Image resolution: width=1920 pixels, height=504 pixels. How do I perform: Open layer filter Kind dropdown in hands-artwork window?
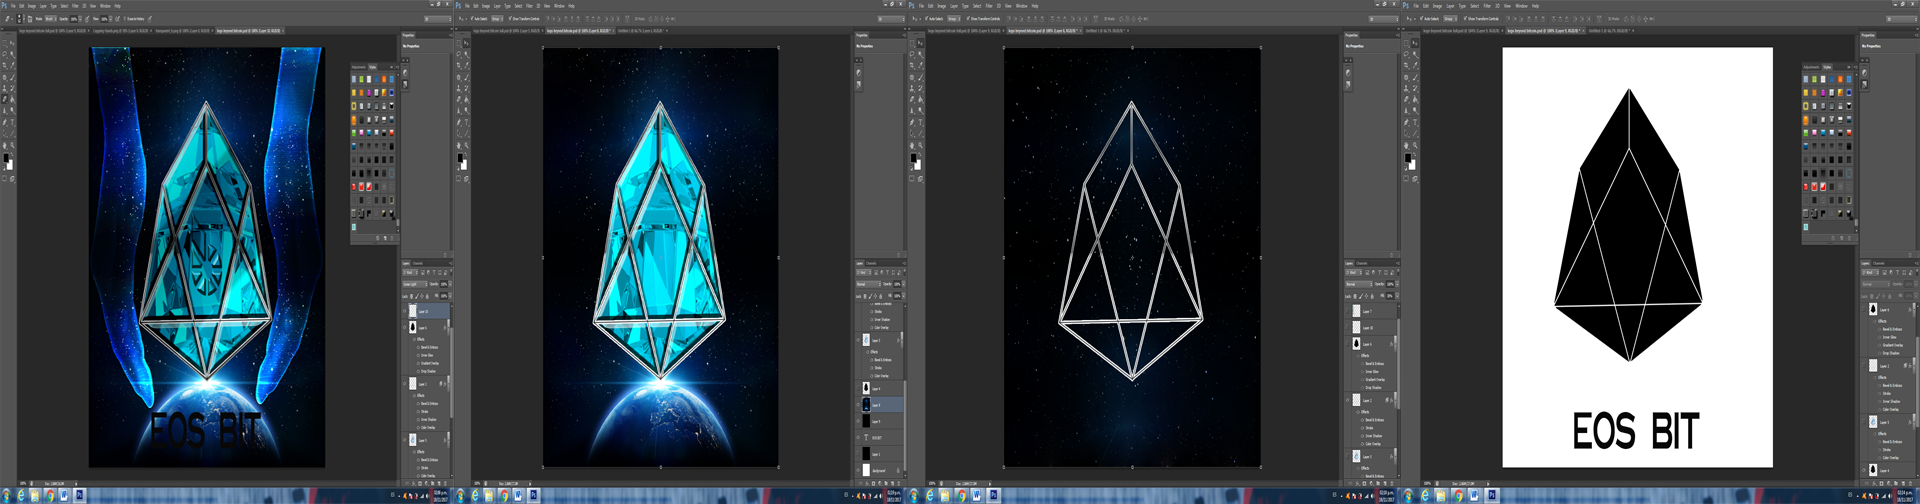(x=409, y=272)
